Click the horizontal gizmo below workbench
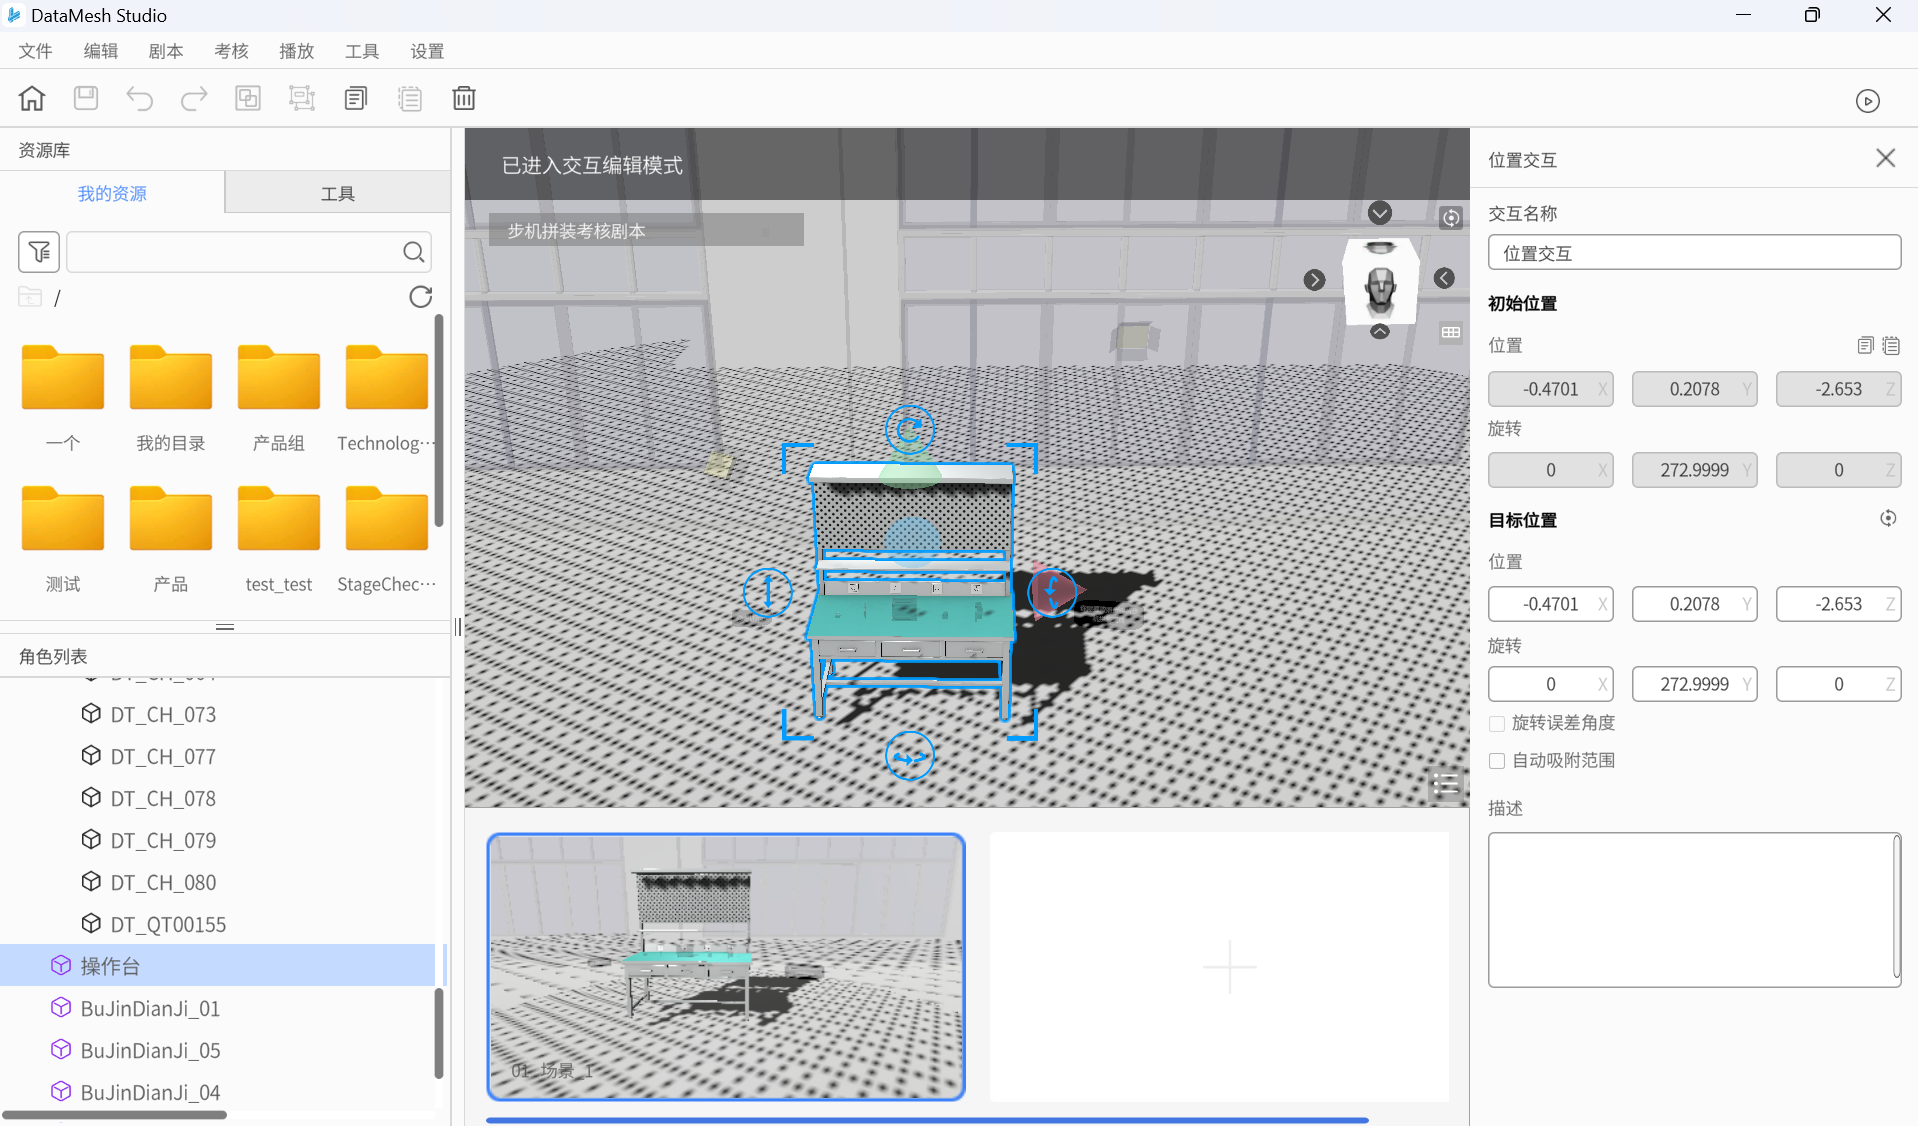Viewport: 1918px width, 1126px height. [x=910, y=757]
